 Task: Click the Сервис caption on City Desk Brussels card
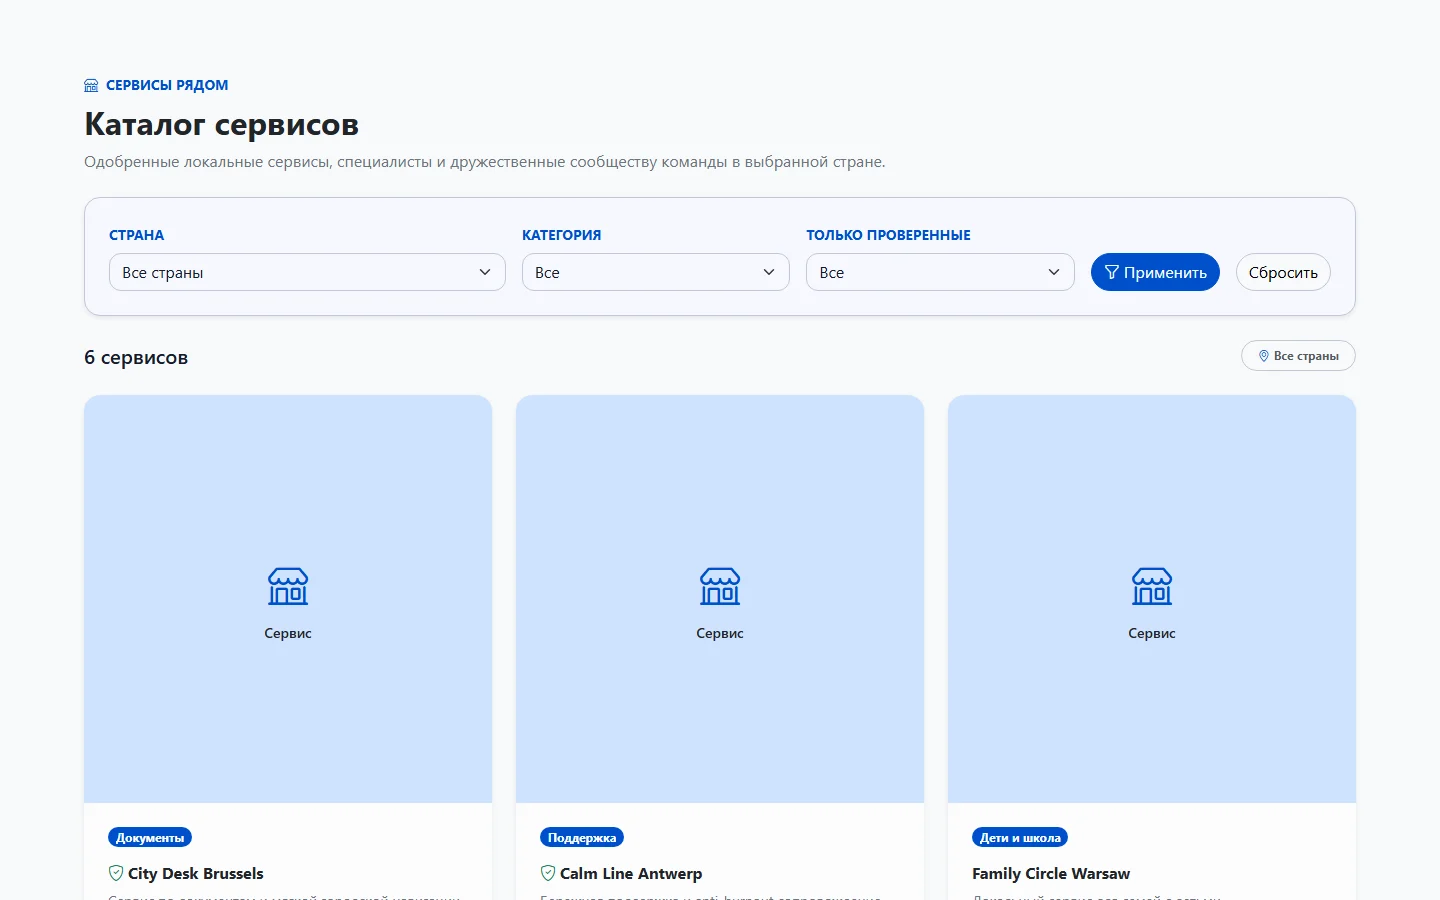(288, 633)
